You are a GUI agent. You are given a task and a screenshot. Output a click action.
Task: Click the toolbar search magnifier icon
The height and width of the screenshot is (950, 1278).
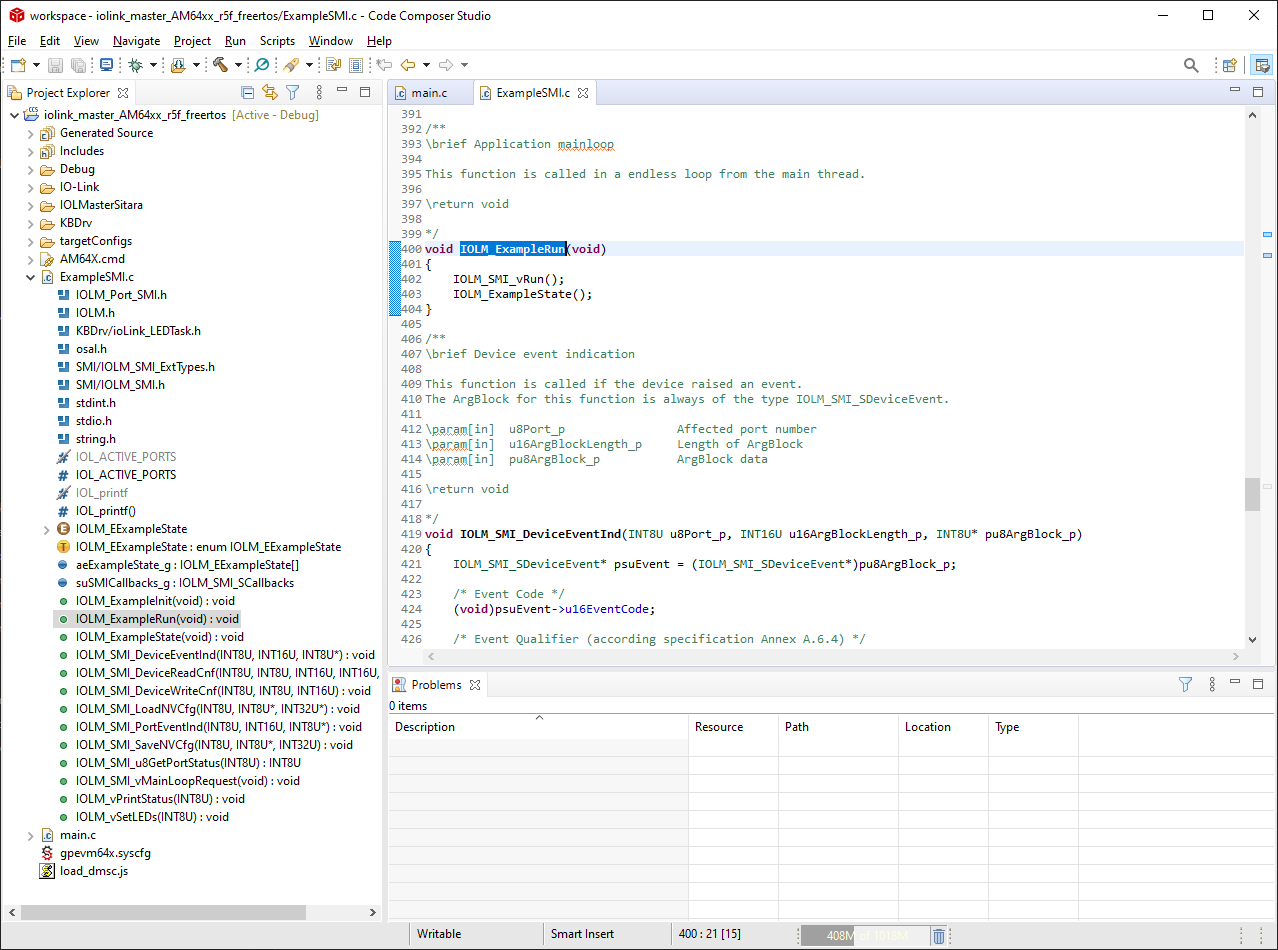tap(1191, 65)
